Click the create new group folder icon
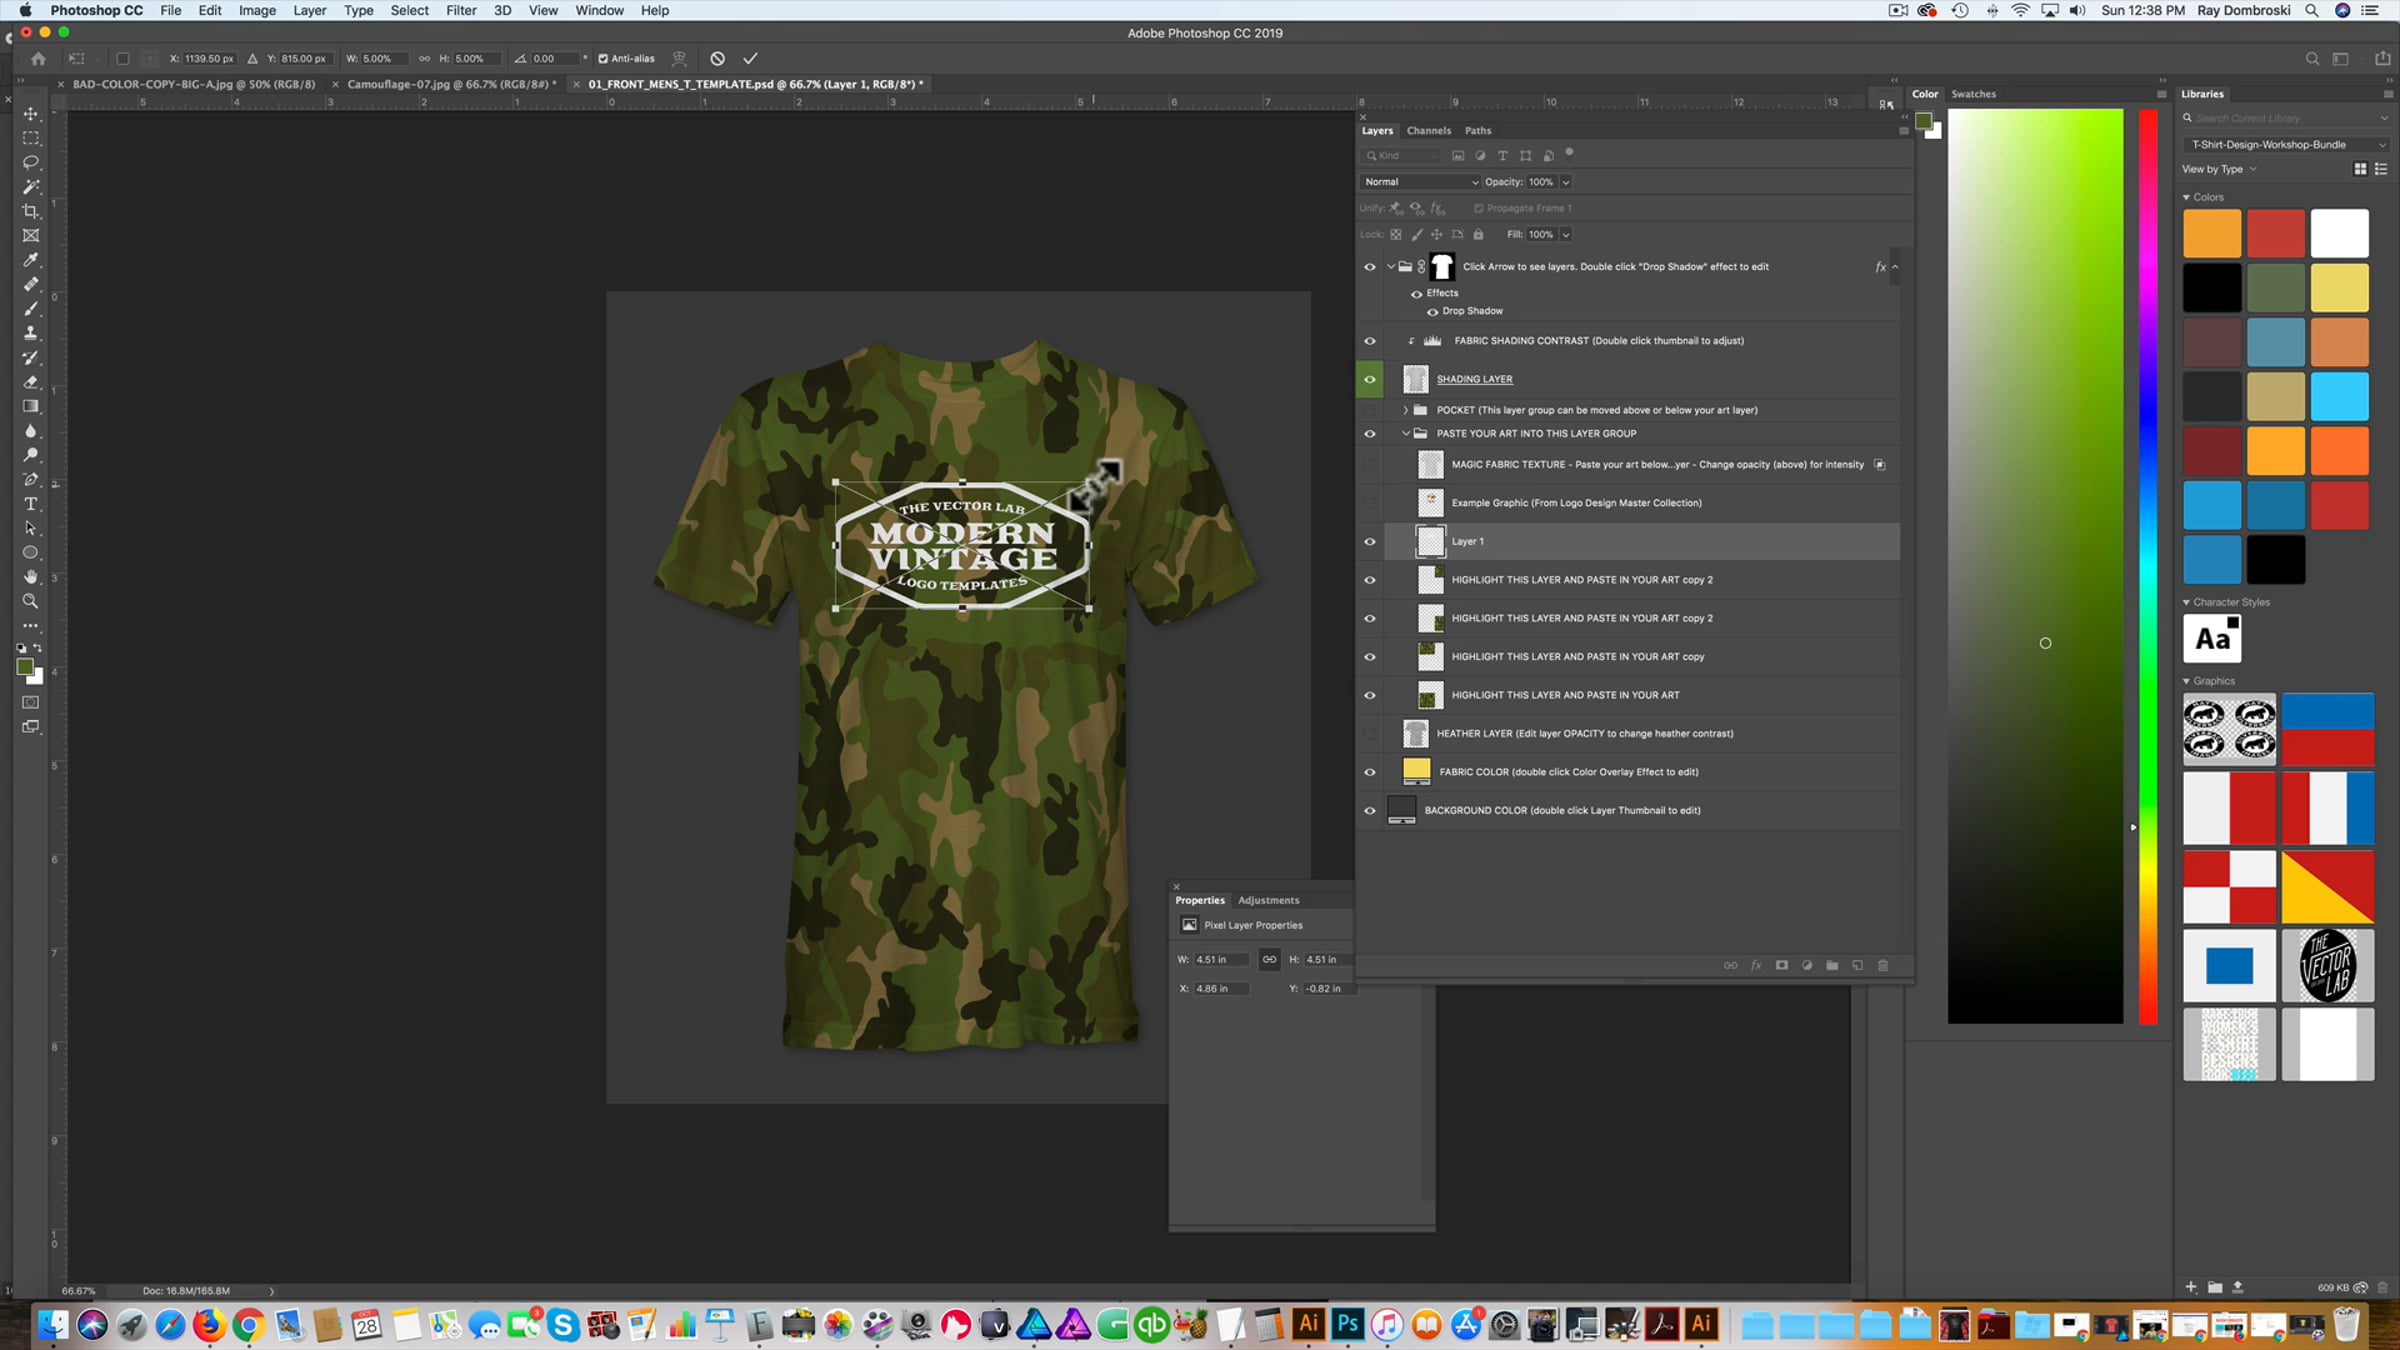Screen dimensions: 2400x1350 click(1832, 965)
